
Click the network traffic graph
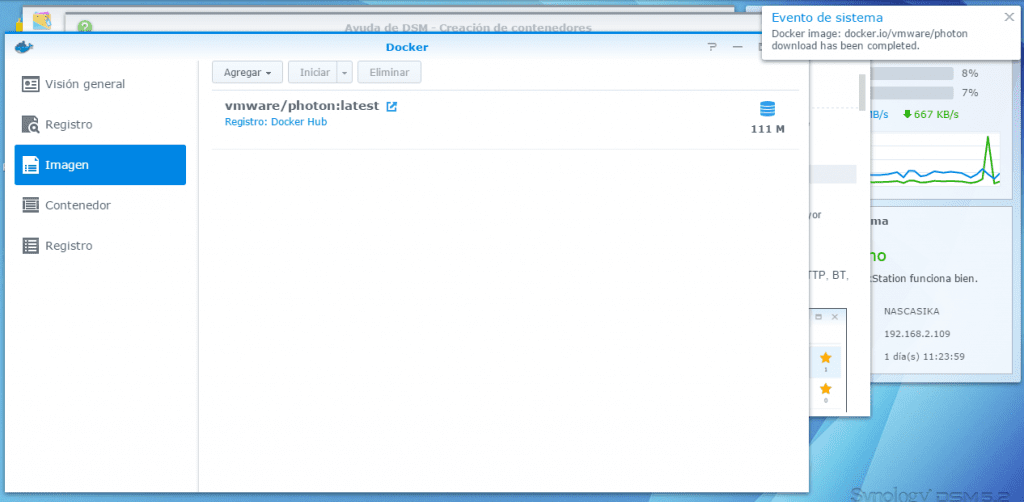(935, 160)
